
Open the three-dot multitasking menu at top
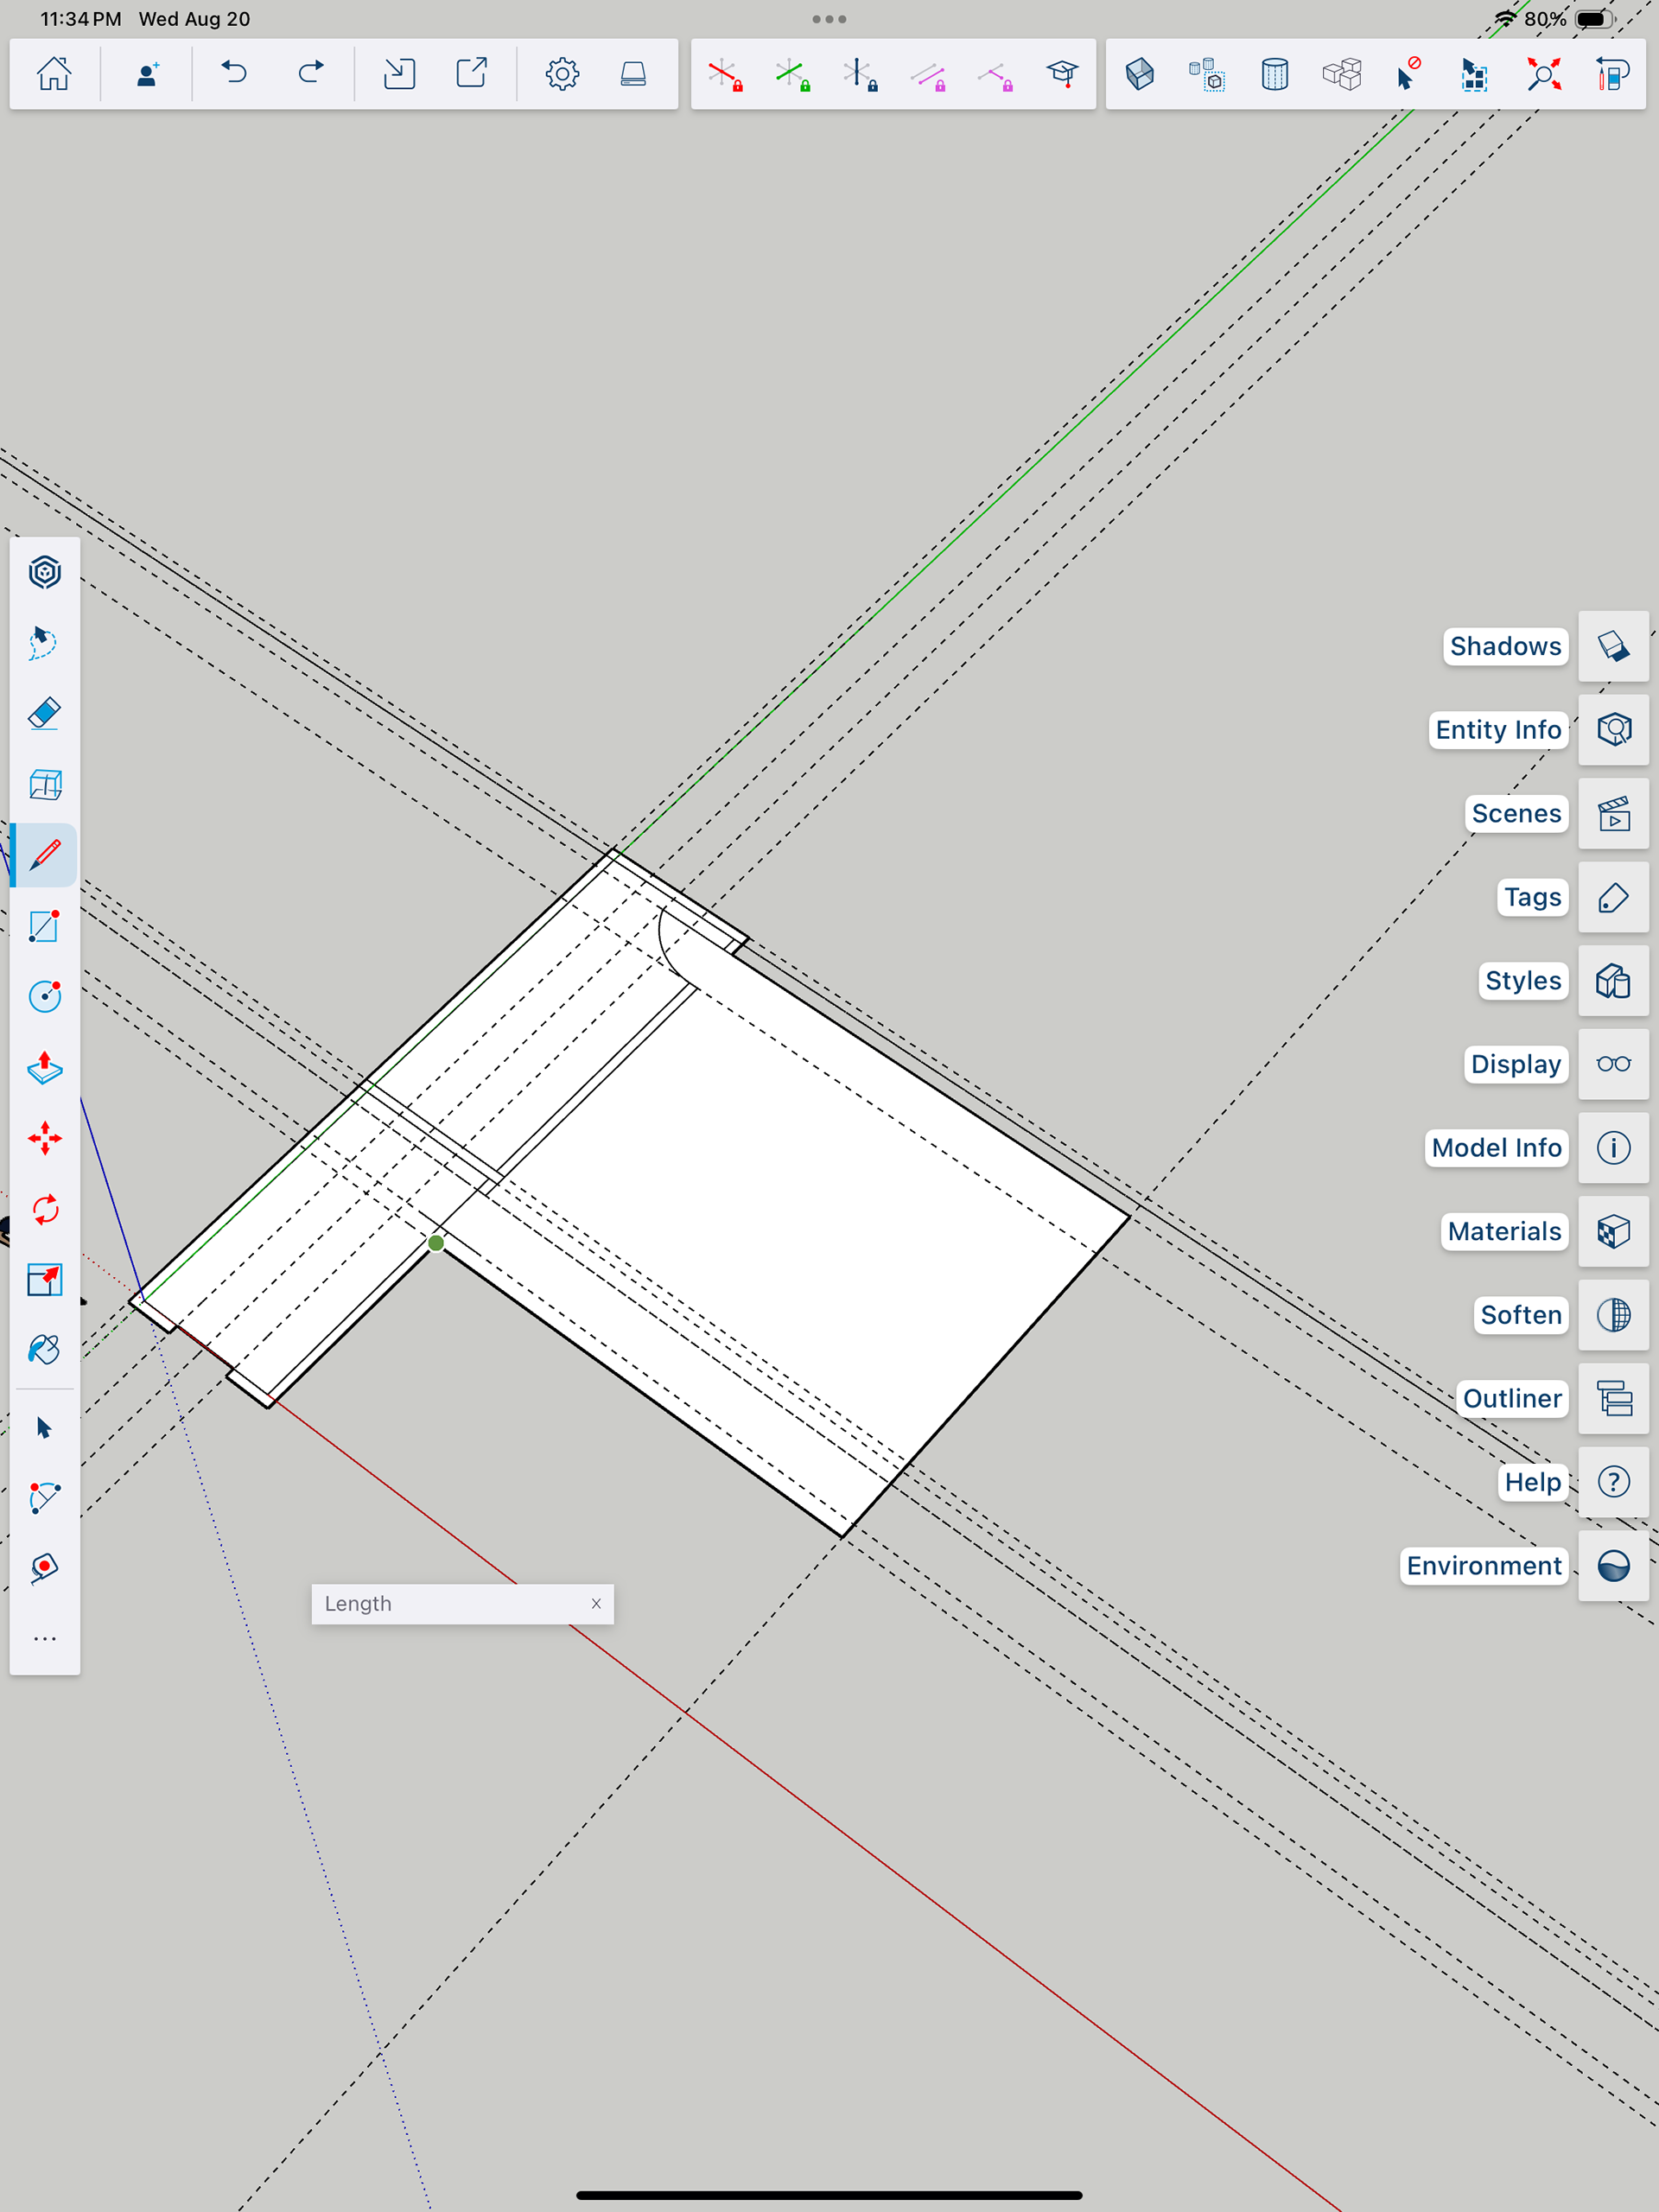tap(829, 19)
